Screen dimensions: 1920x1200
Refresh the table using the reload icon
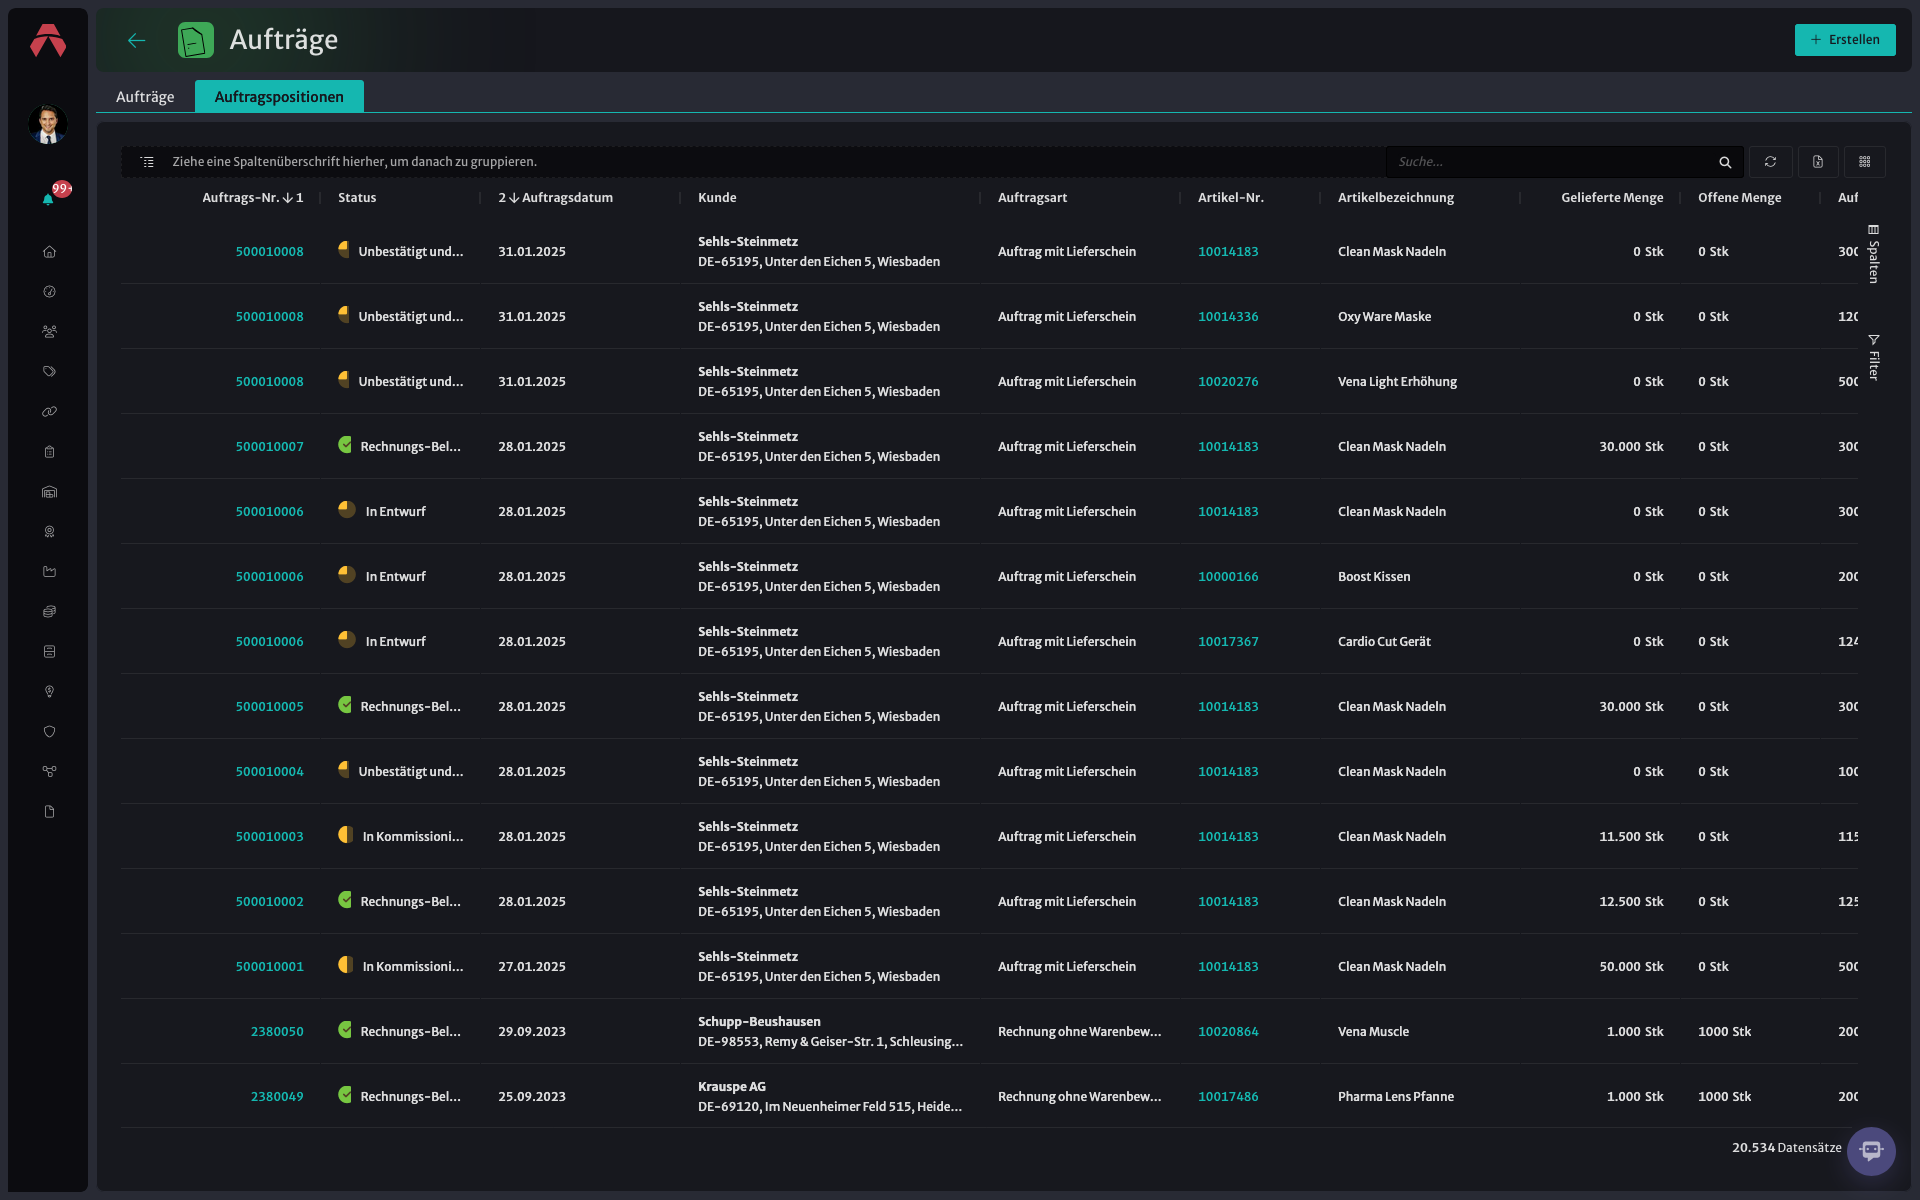(1770, 162)
